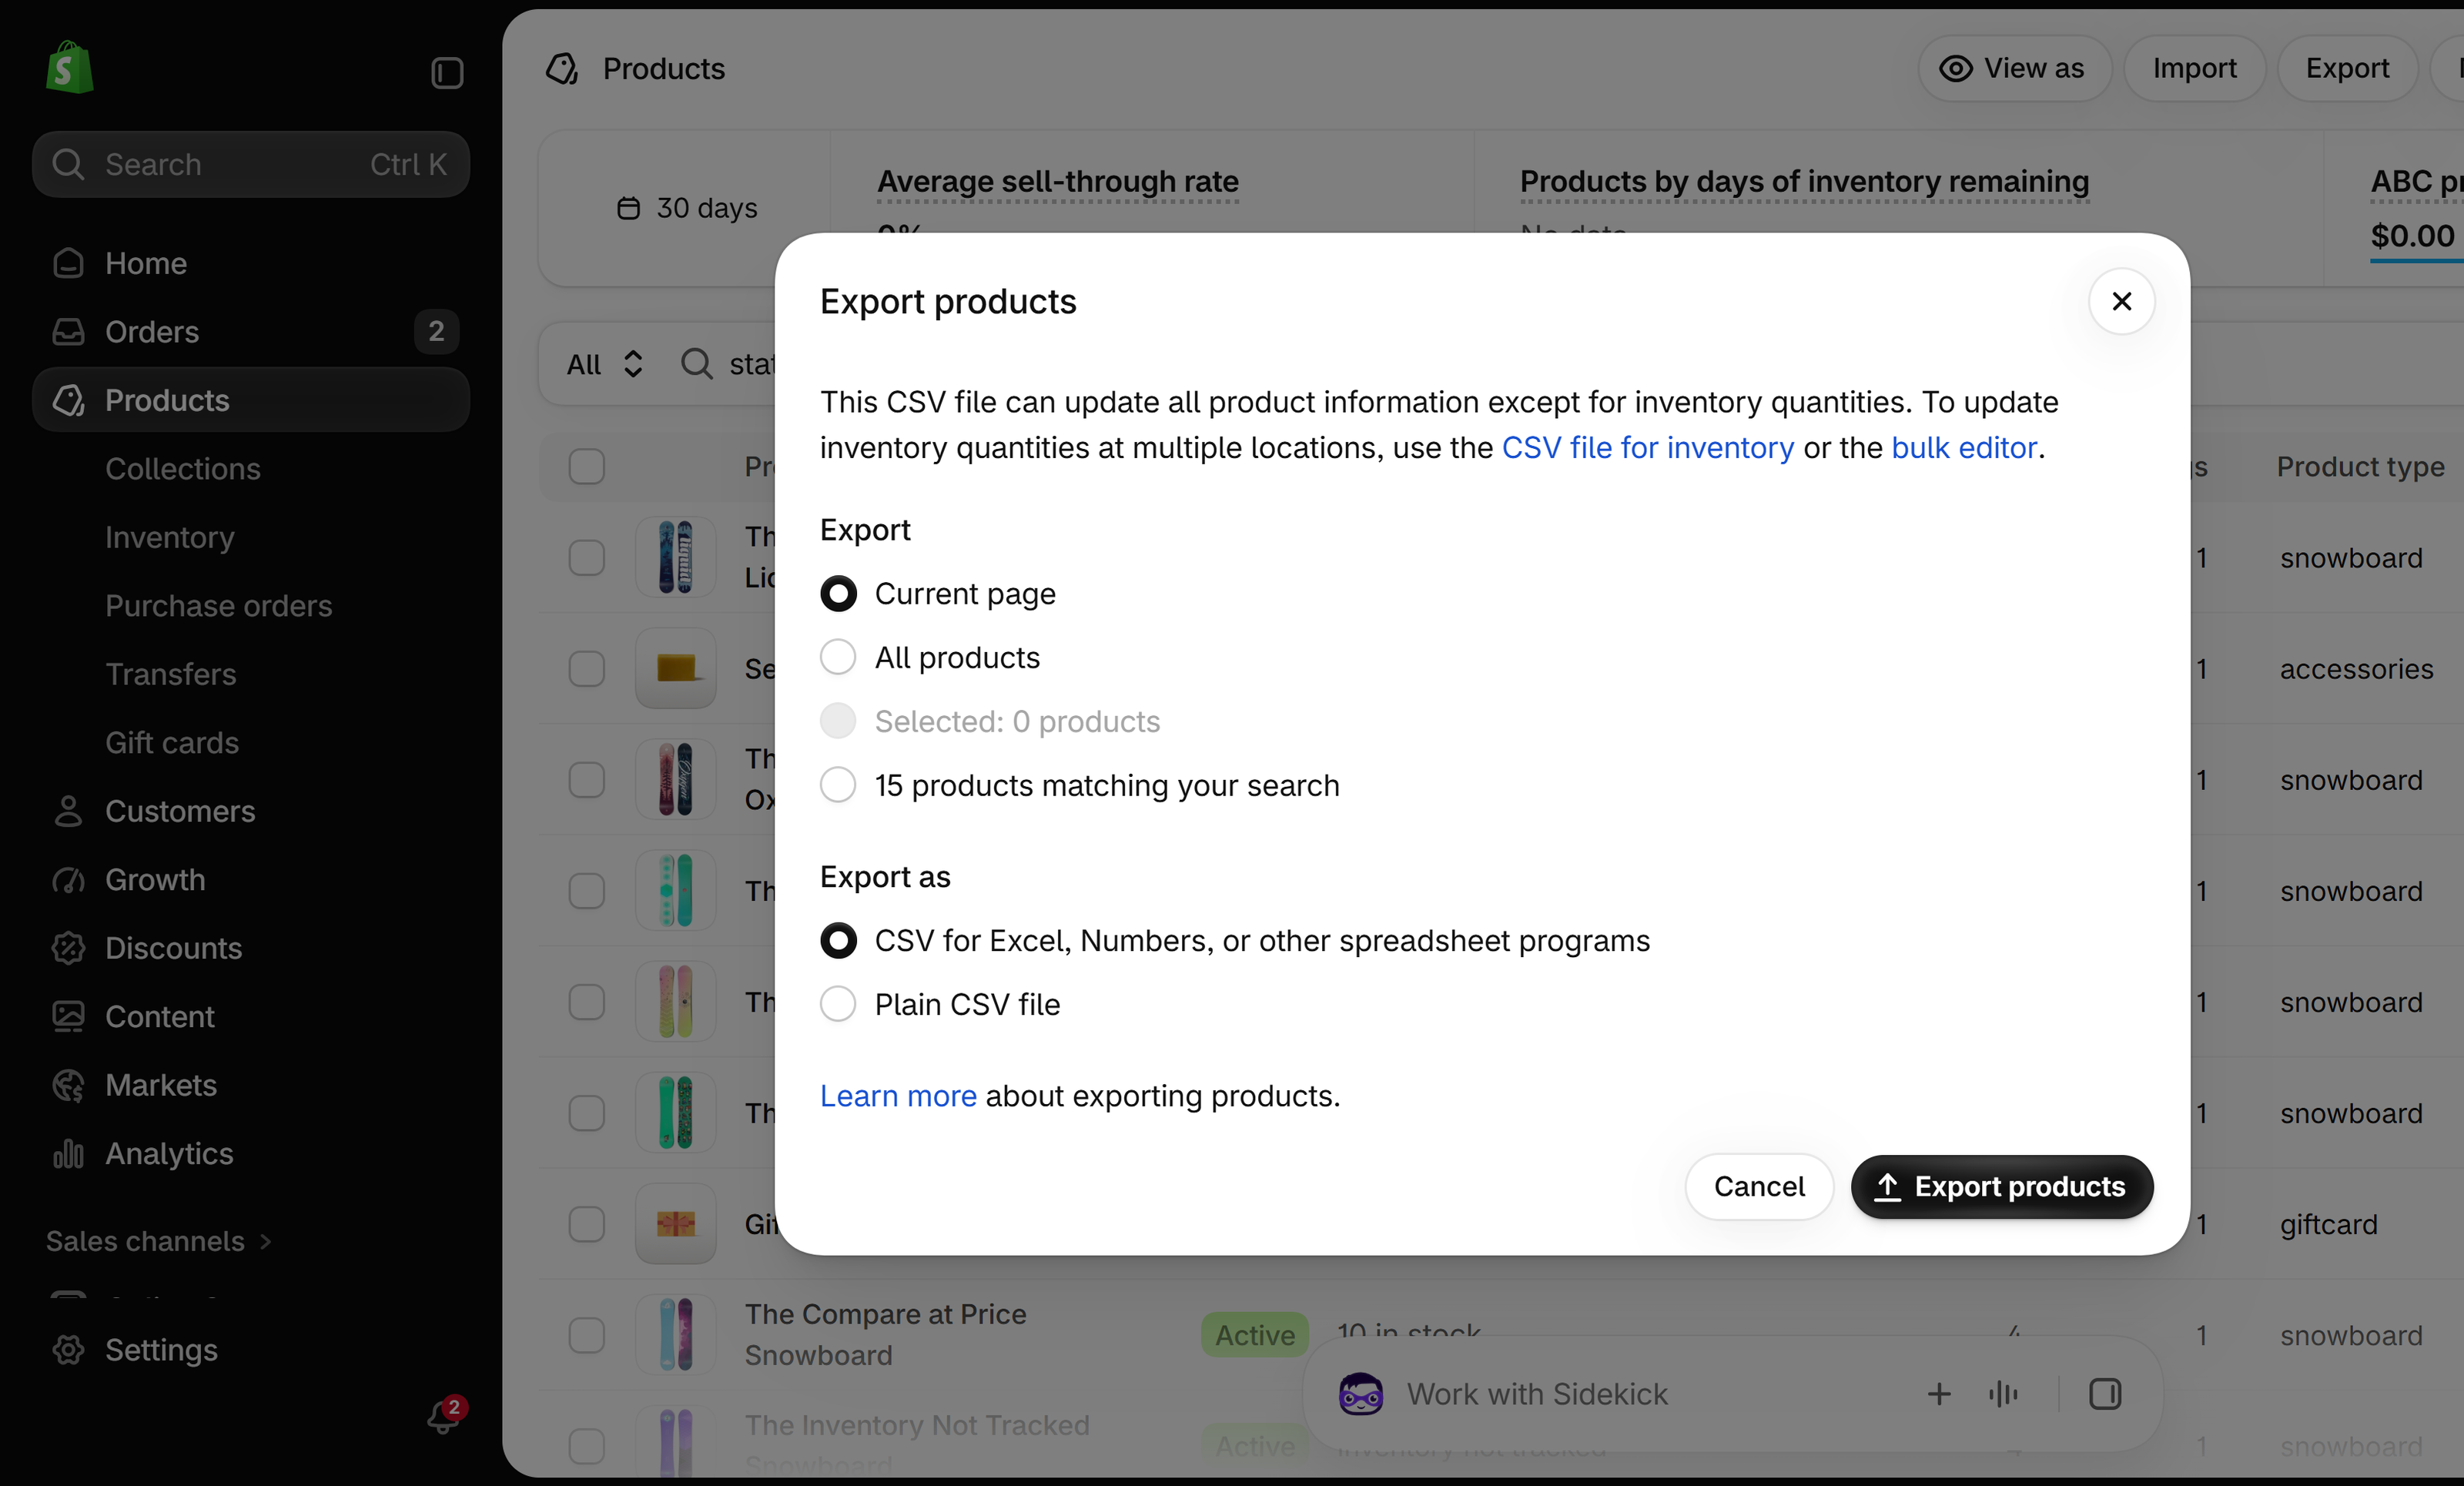Expand the Sales channels section

(x=158, y=1241)
